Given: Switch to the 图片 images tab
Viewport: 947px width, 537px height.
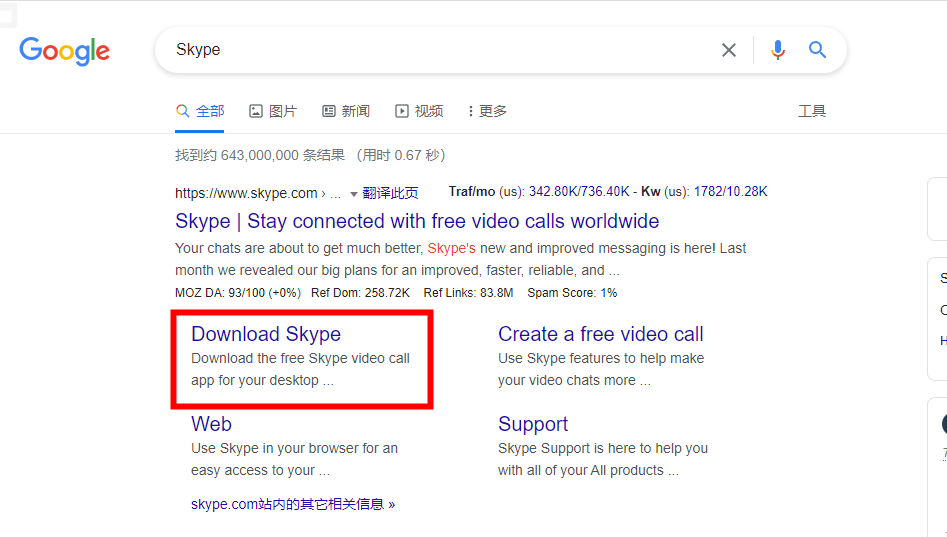Looking at the screenshot, I should click(273, 111).
